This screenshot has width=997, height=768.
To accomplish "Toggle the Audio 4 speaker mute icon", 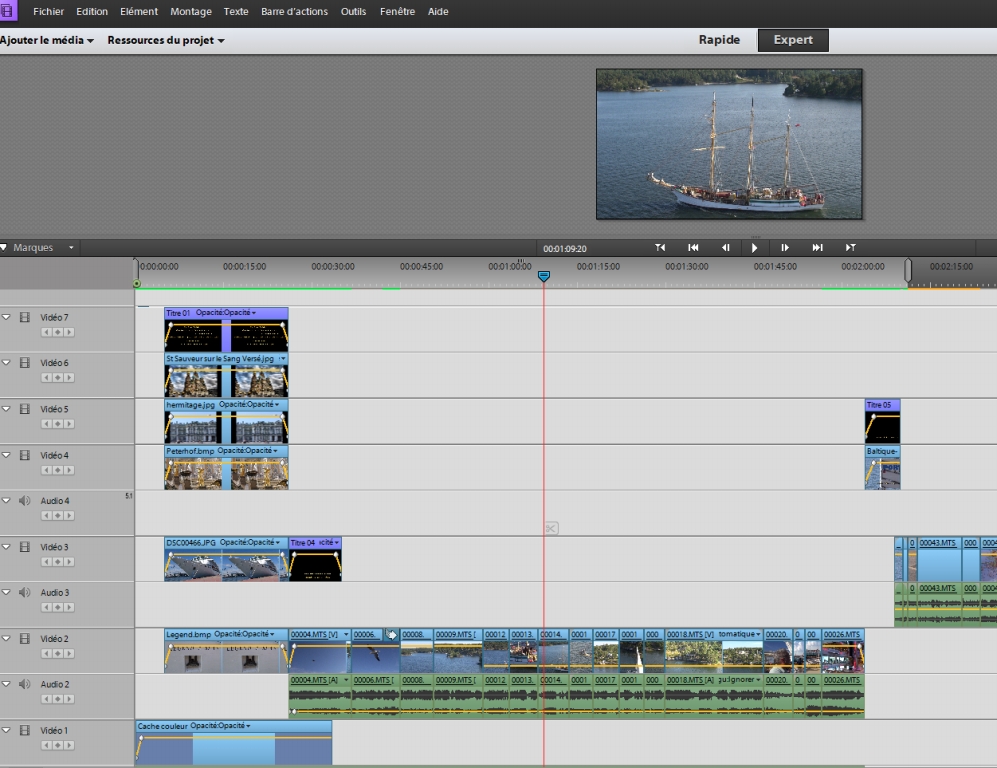I will click(25, 500).
